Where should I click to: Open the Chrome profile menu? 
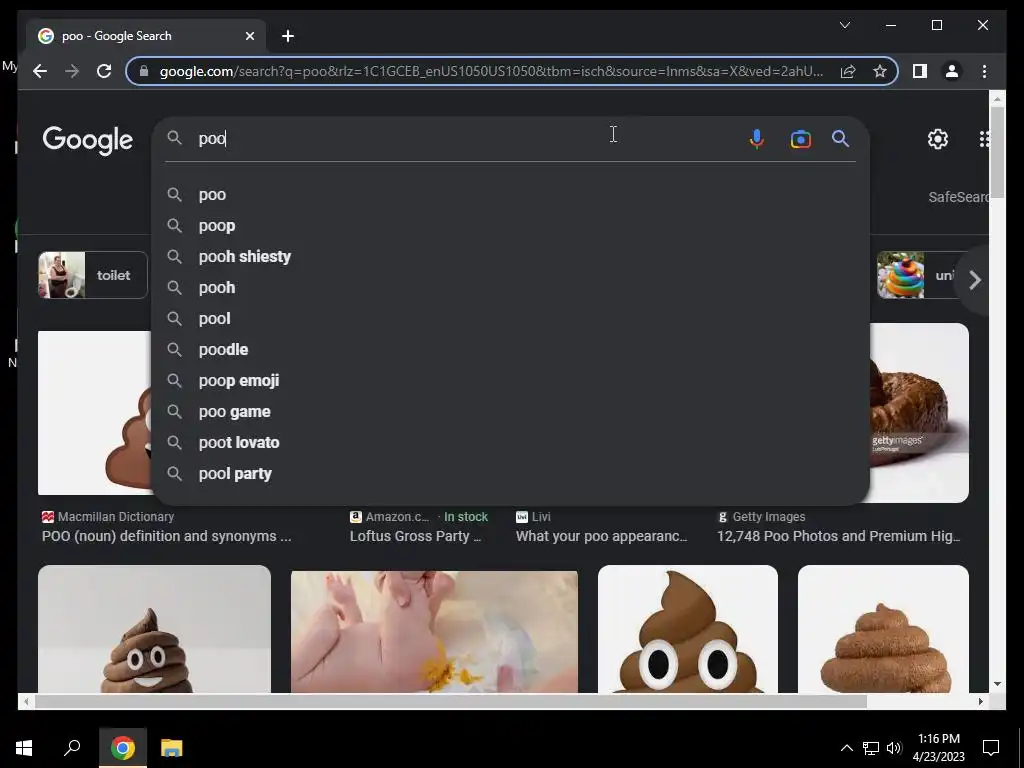(x=952, y=71)
